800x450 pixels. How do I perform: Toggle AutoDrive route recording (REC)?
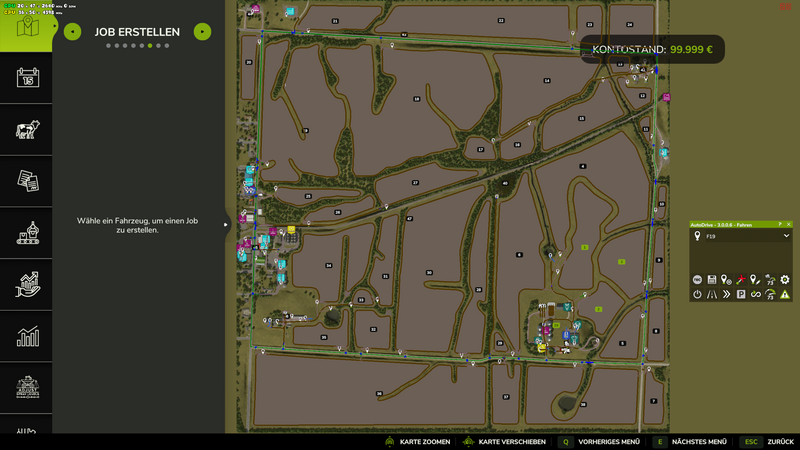coord(697,280)
